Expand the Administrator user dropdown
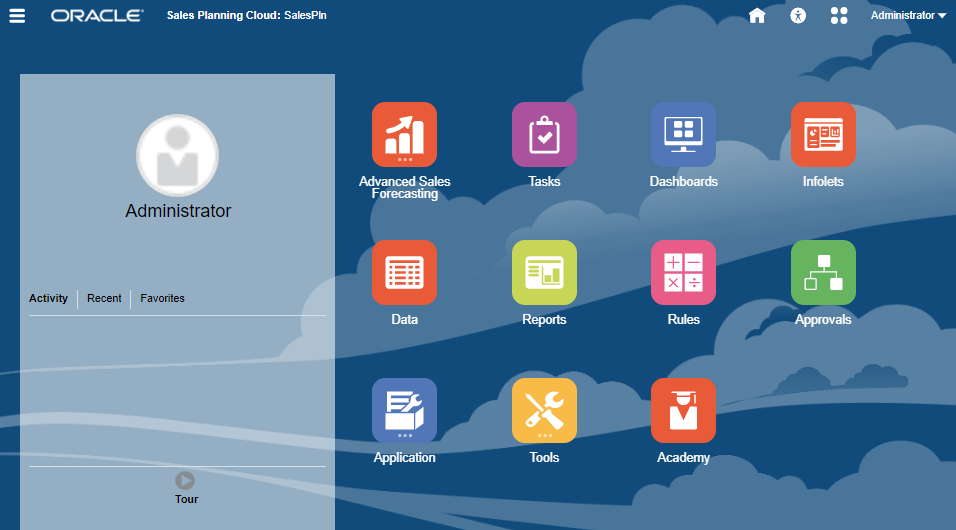 (908, 15)
